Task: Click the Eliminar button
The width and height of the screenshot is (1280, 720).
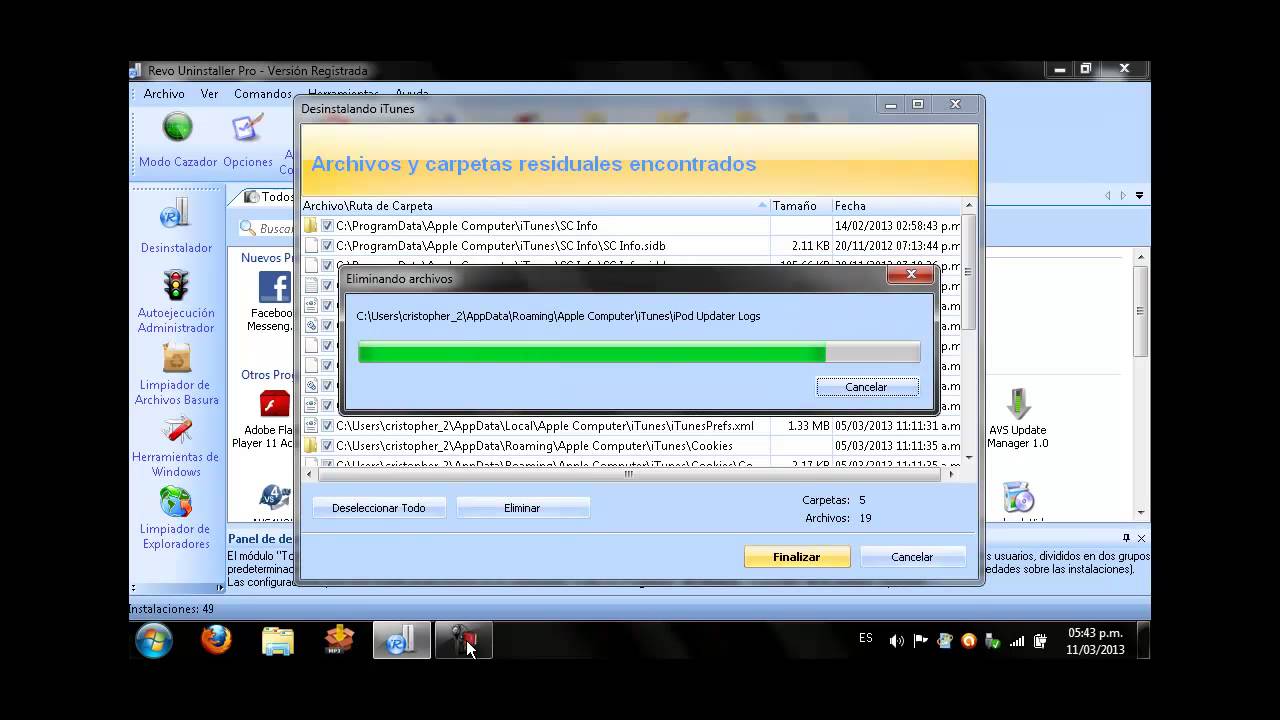Action: (x=522, y=508)
